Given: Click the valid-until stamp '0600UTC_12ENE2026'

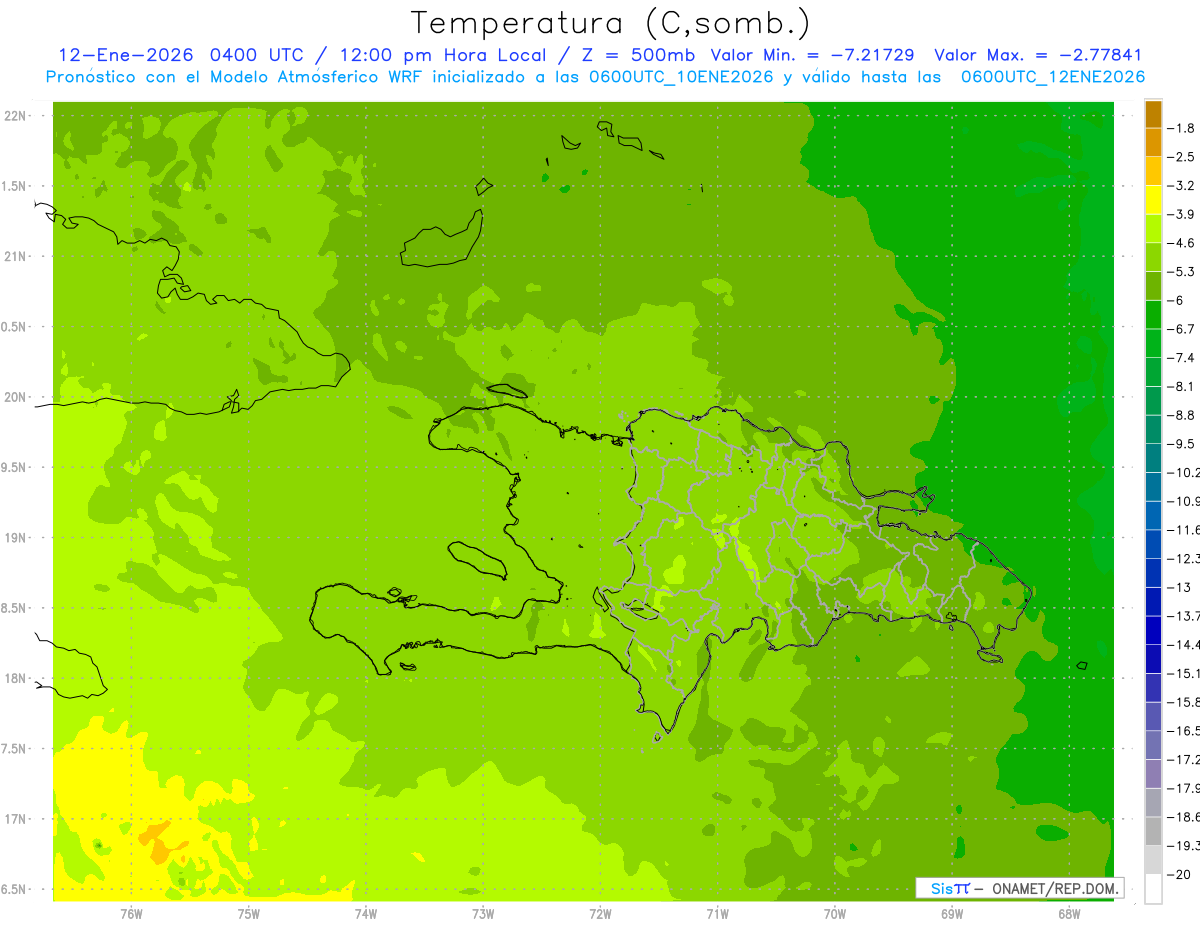Looking at the screenshot, I should coord(1053,77).
